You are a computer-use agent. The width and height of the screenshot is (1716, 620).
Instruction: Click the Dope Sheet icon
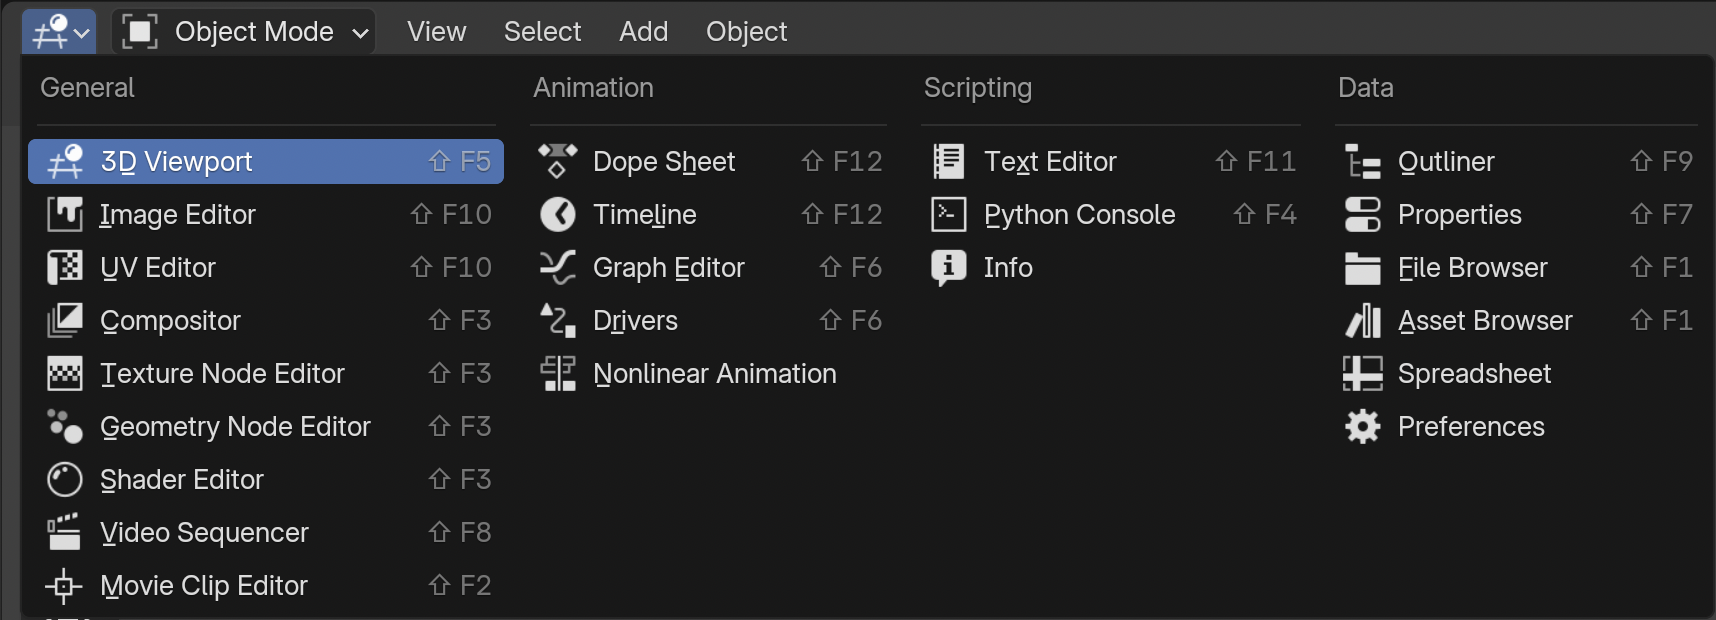coord(558,161)
